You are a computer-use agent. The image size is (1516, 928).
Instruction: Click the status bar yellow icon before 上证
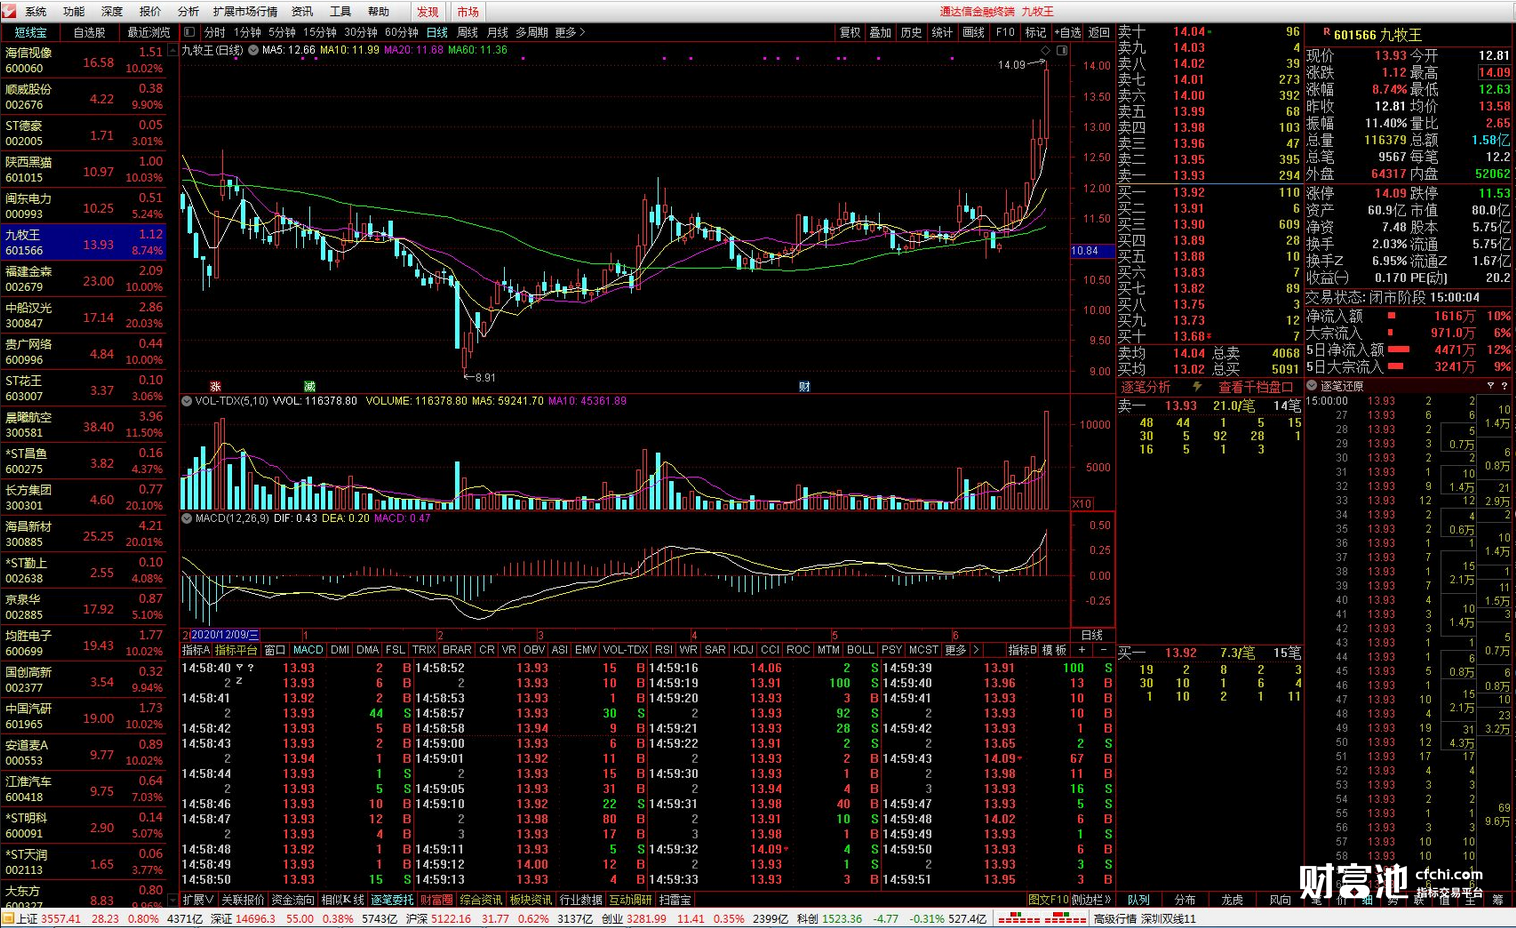tap(8, 919)
